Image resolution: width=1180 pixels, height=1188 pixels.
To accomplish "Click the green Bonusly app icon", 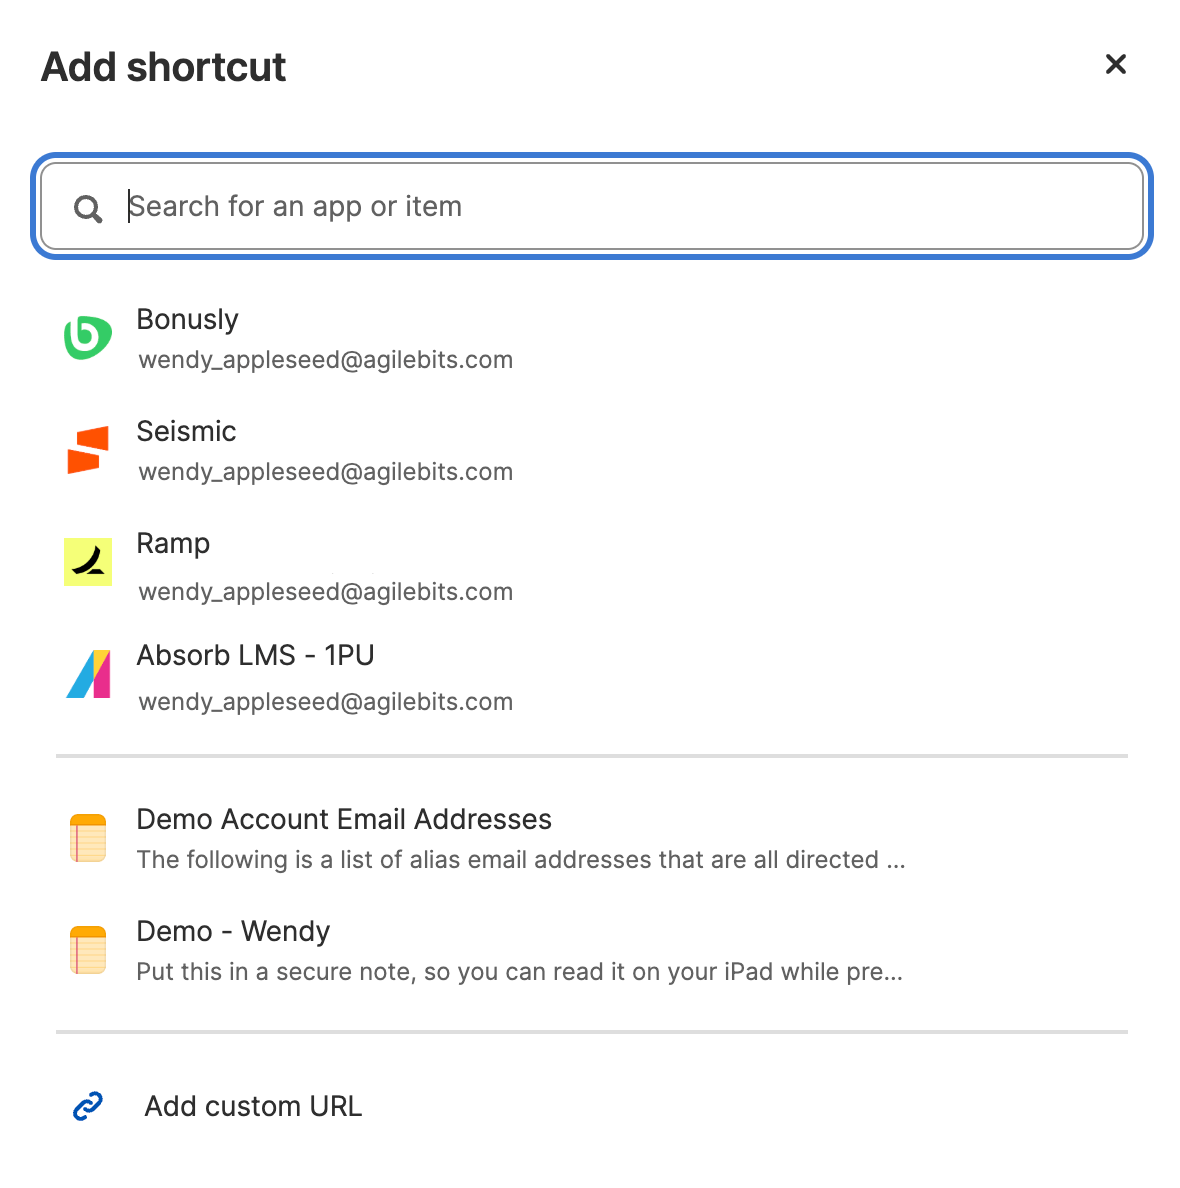I will pyautogui.click(x=88, y=338).
